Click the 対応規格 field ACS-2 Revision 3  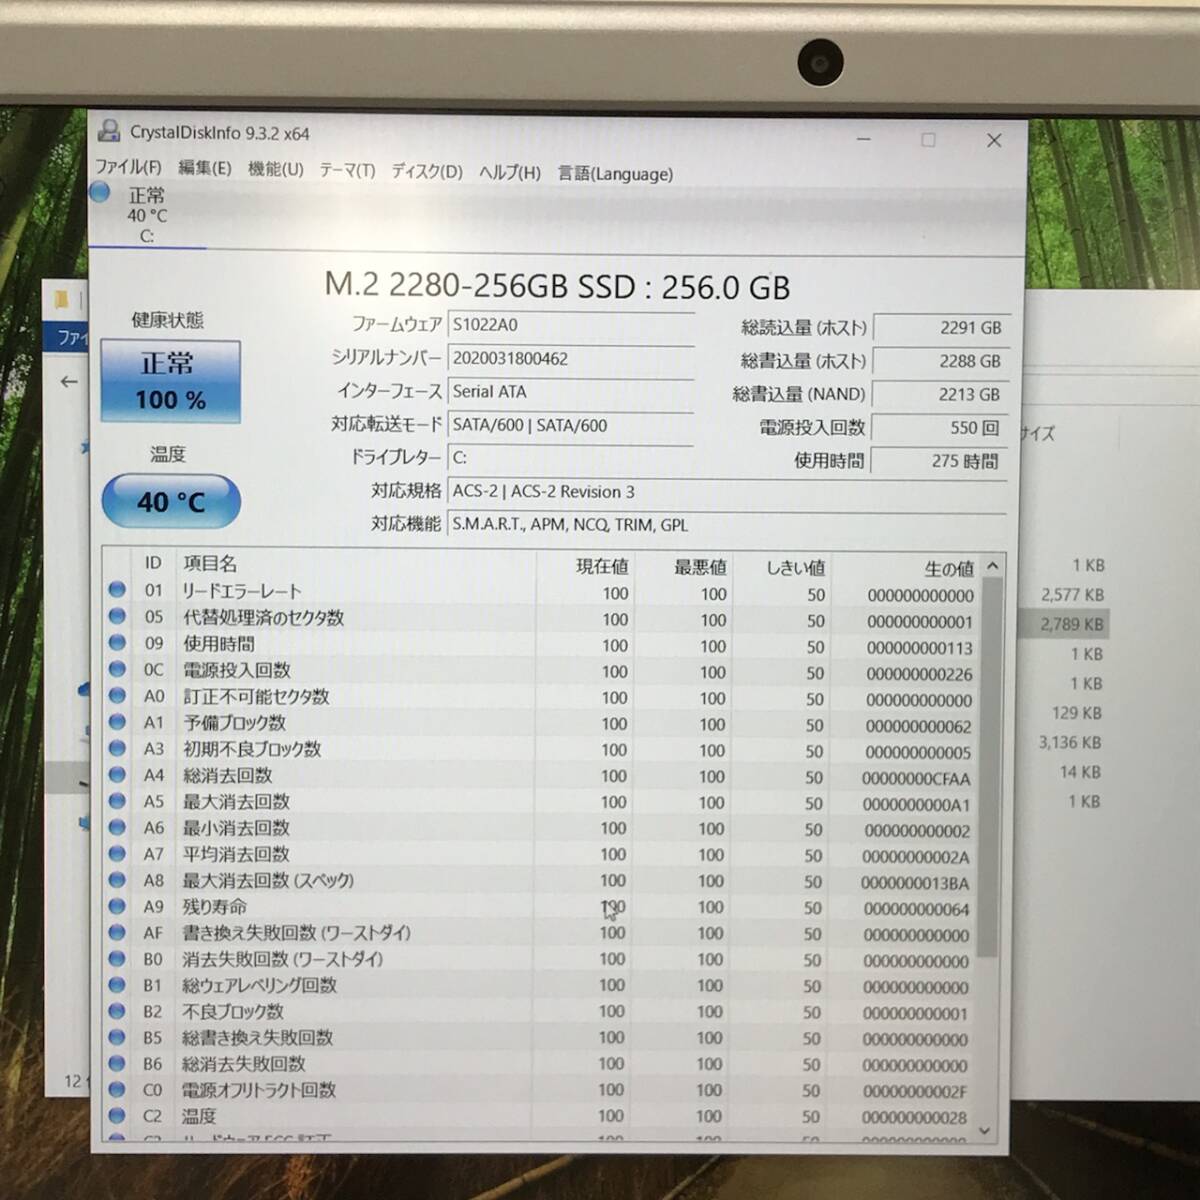727,492
